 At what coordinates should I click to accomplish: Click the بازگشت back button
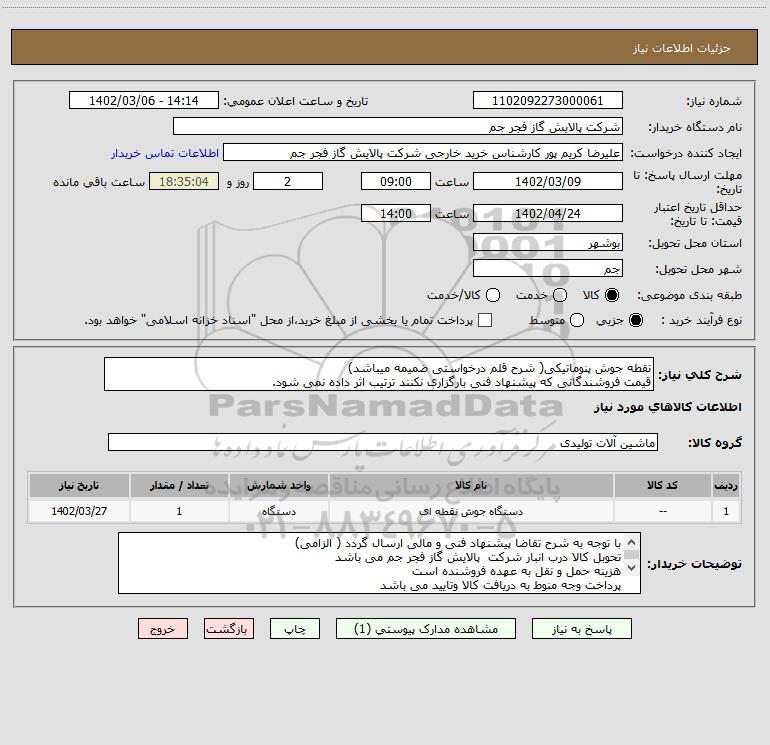coord(229,629)
